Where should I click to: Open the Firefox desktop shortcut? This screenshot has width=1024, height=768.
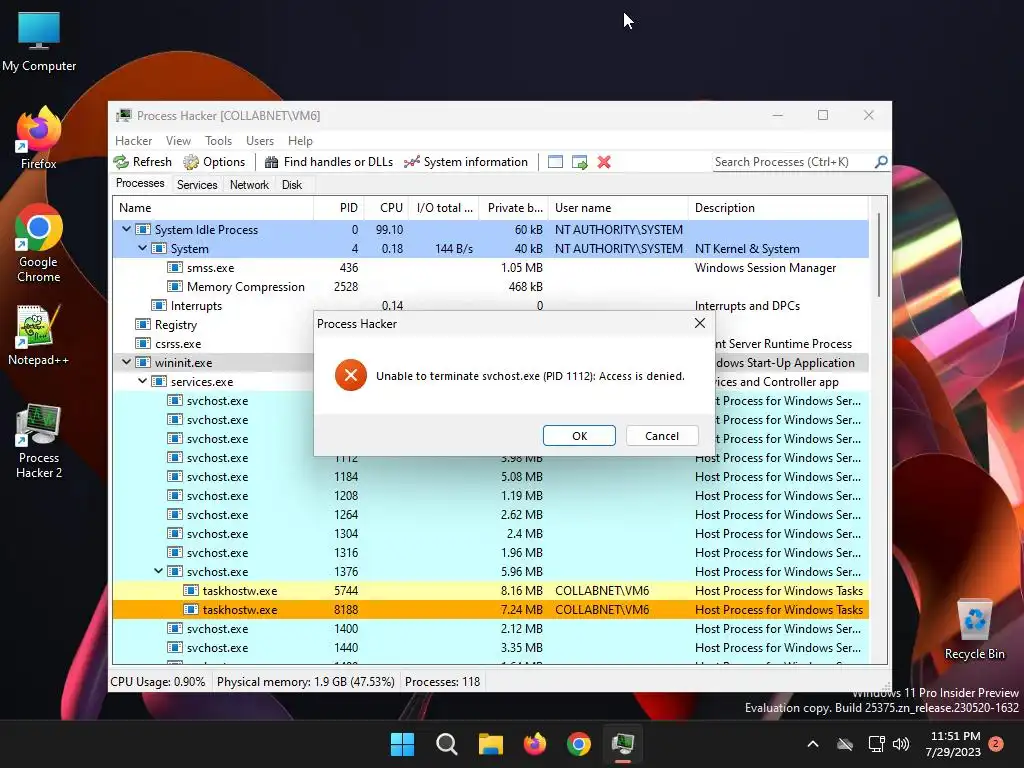(39, 138)
